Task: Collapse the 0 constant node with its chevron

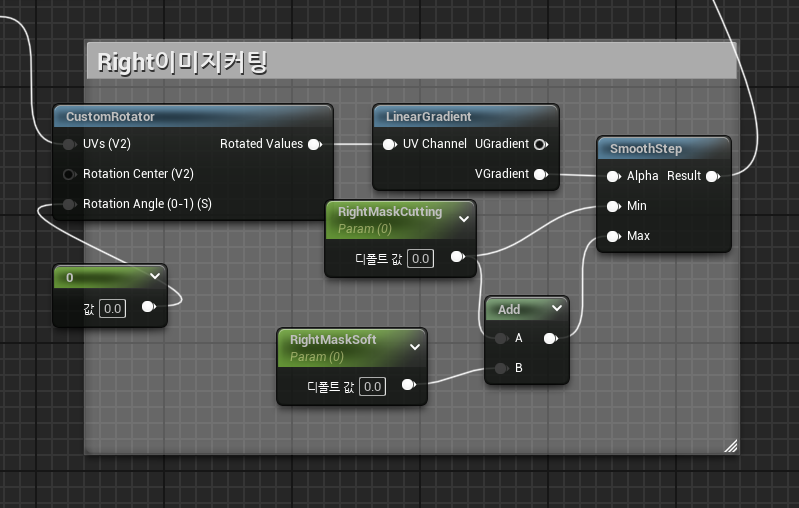Action: coord(155,276)
